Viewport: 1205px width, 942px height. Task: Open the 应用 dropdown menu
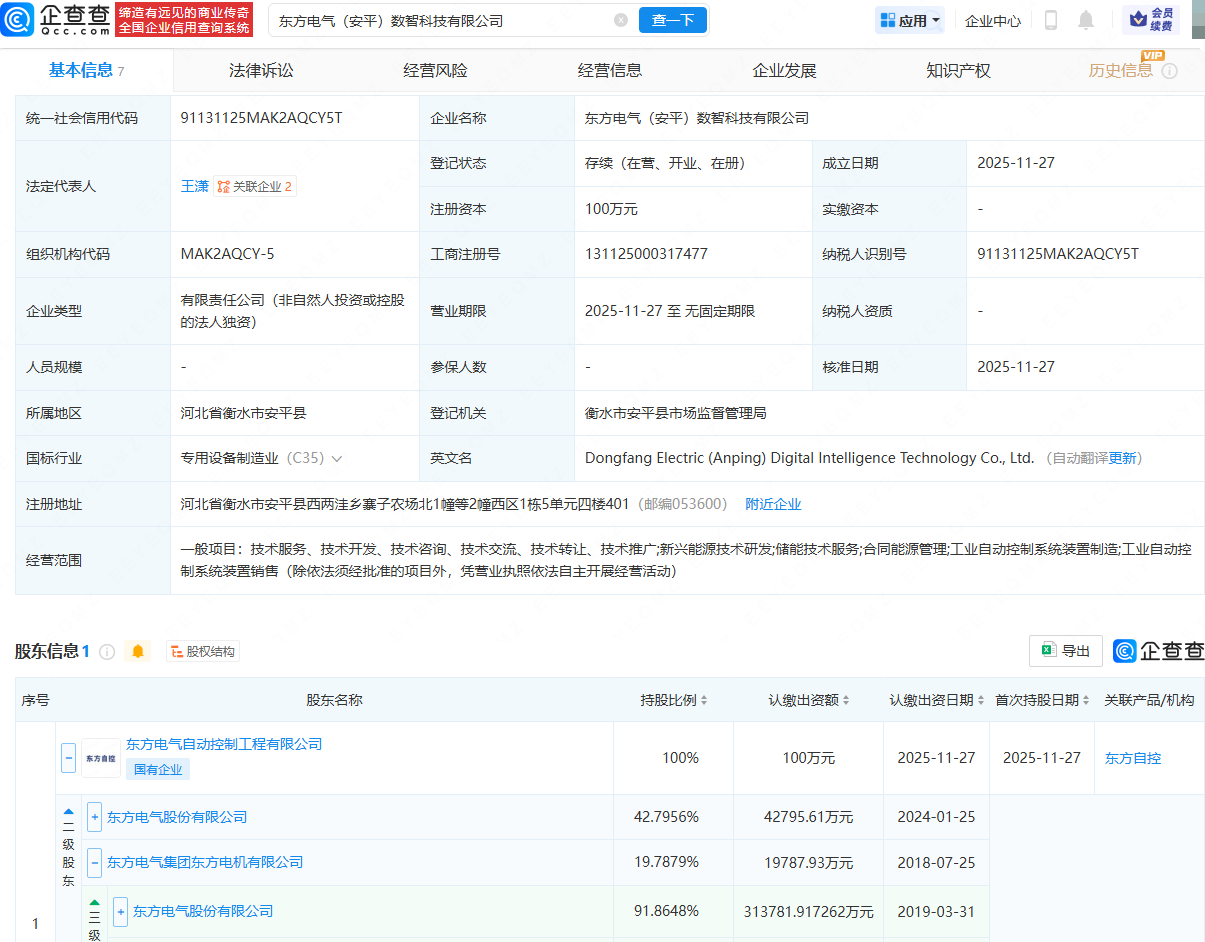(909, 19)
